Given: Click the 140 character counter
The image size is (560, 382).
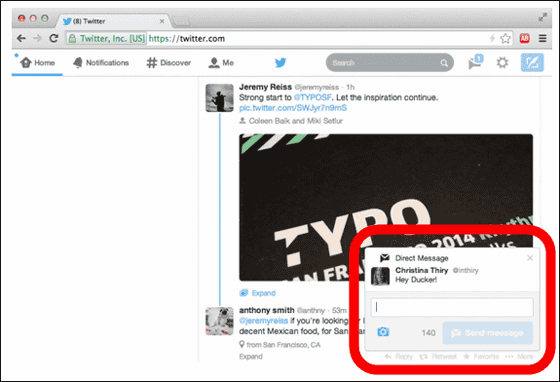Looking at the screenshot, I should [428, 333].
